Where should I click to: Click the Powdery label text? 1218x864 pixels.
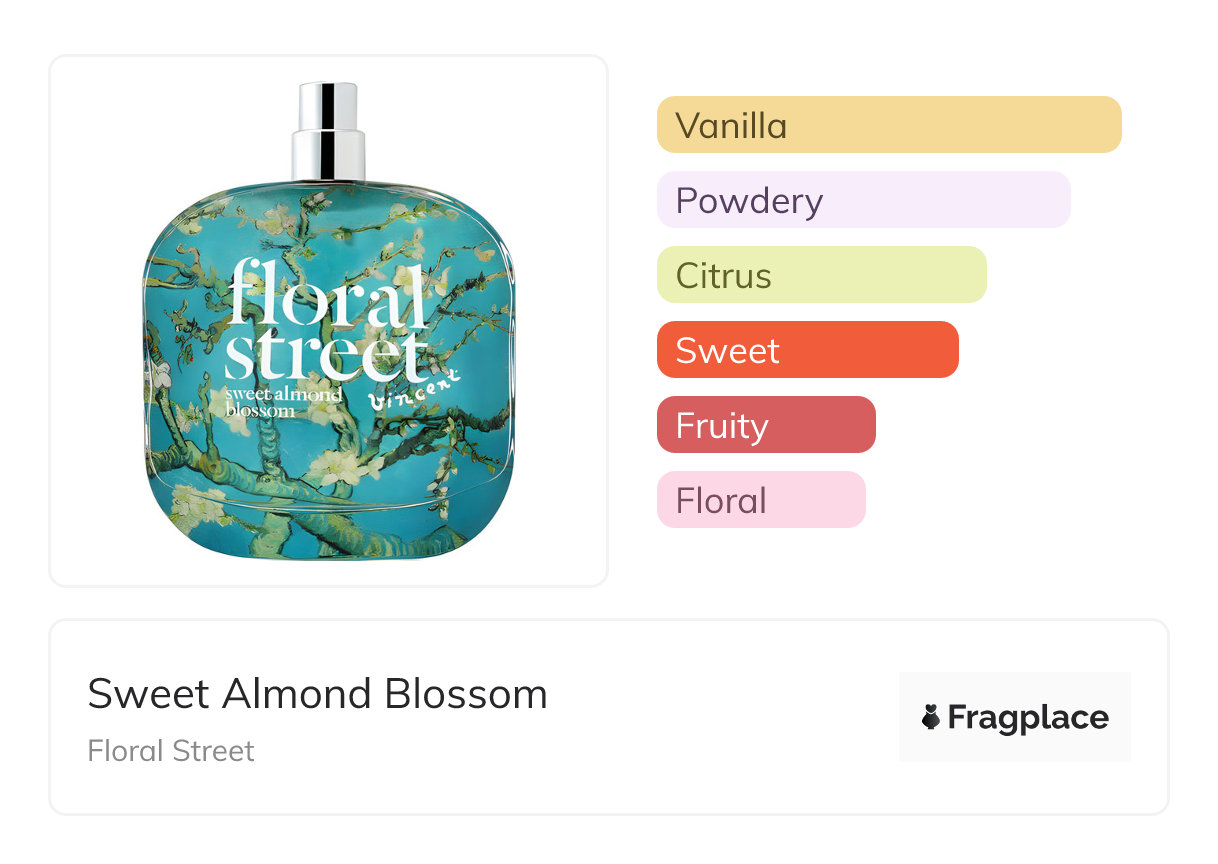pyautogui.click(x=749, y=201)
